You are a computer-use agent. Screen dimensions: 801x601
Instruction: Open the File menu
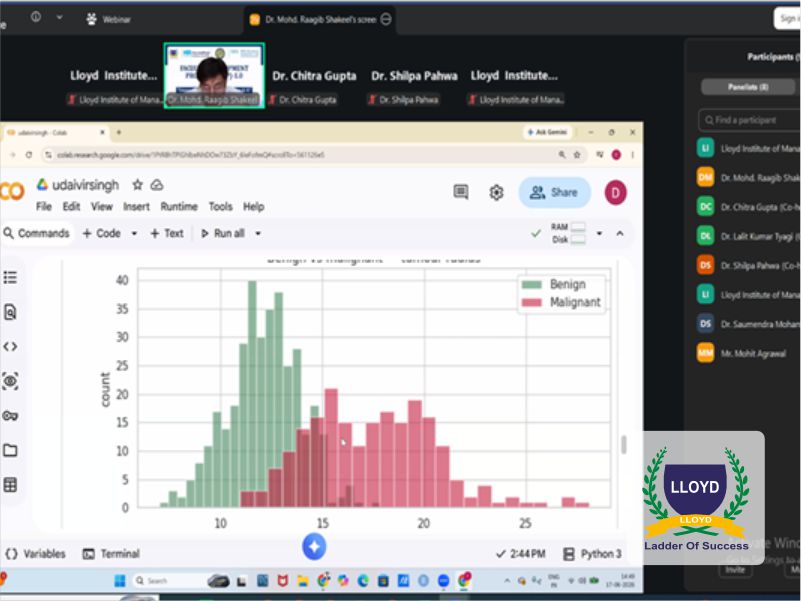tap(44, 206)
